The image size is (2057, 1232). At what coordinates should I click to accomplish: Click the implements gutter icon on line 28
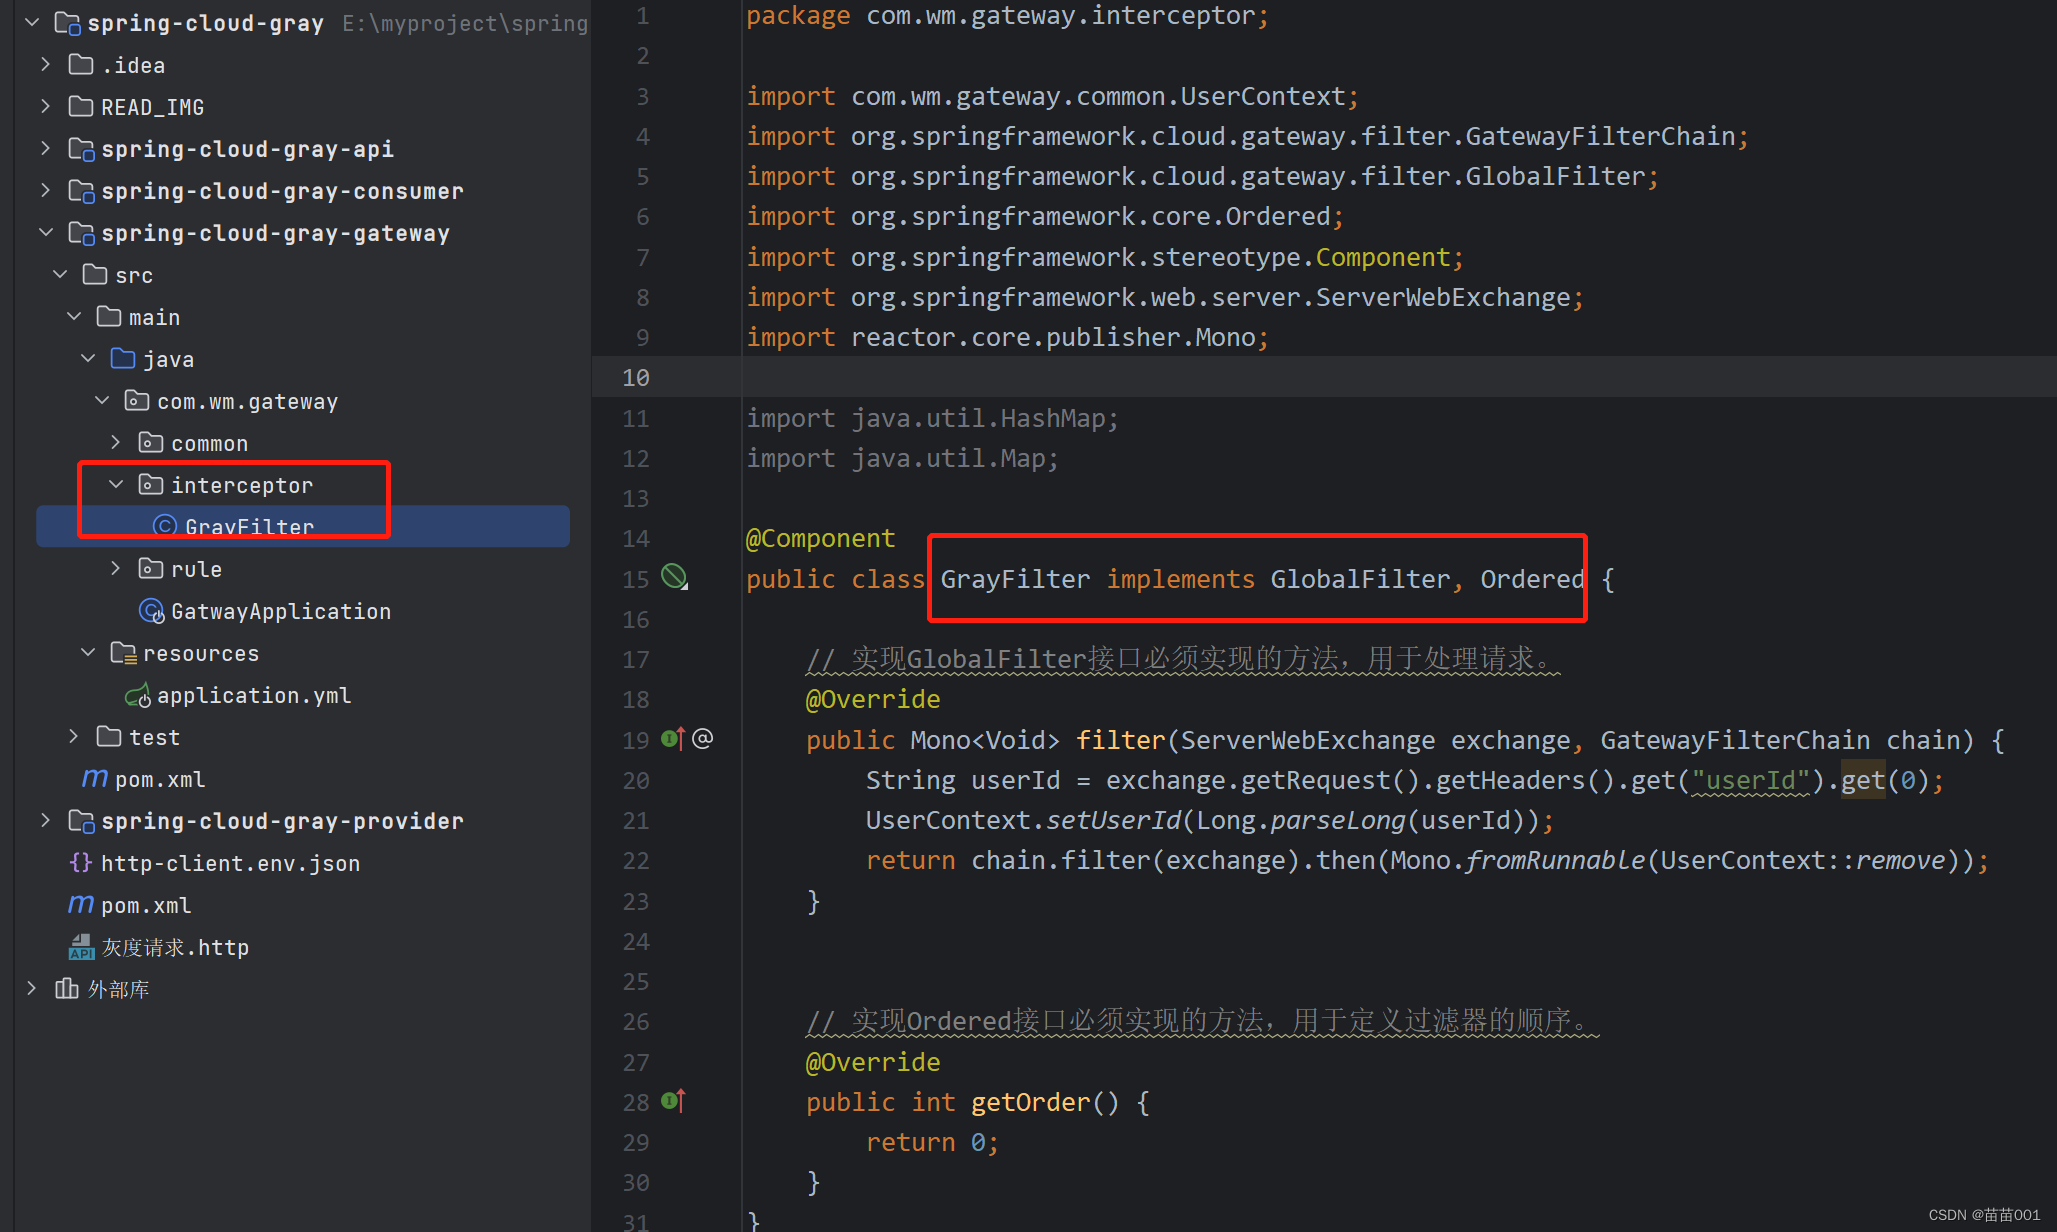(x=673, y=1101)
